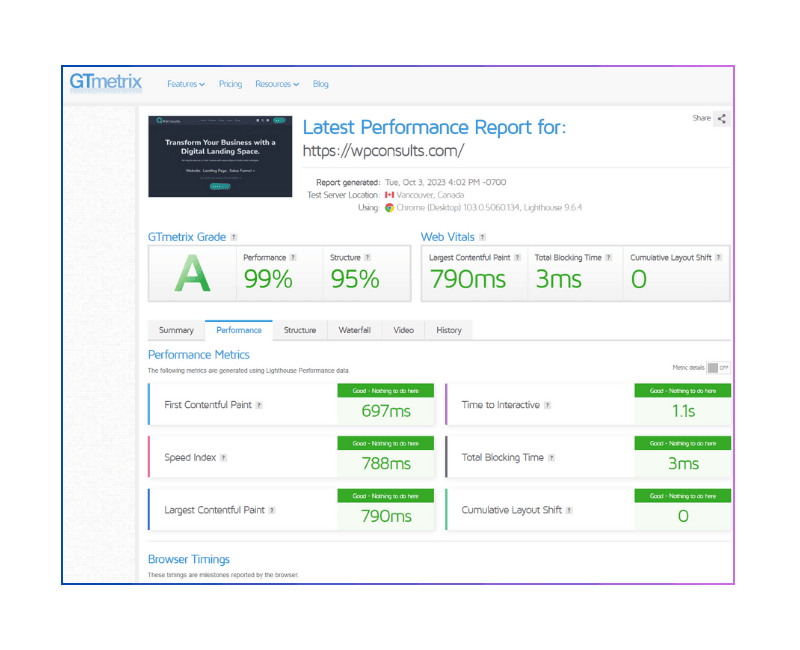Click the wpconsults.com site screenshot thumbnail
Image resolution: width=800 pixels, height=650 pixels.
point(220,156)
